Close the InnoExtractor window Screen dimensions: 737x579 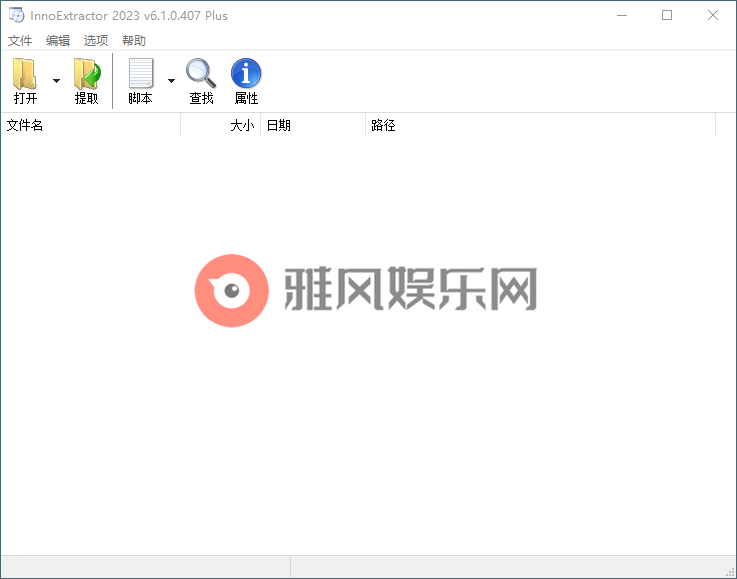point(712,15)
